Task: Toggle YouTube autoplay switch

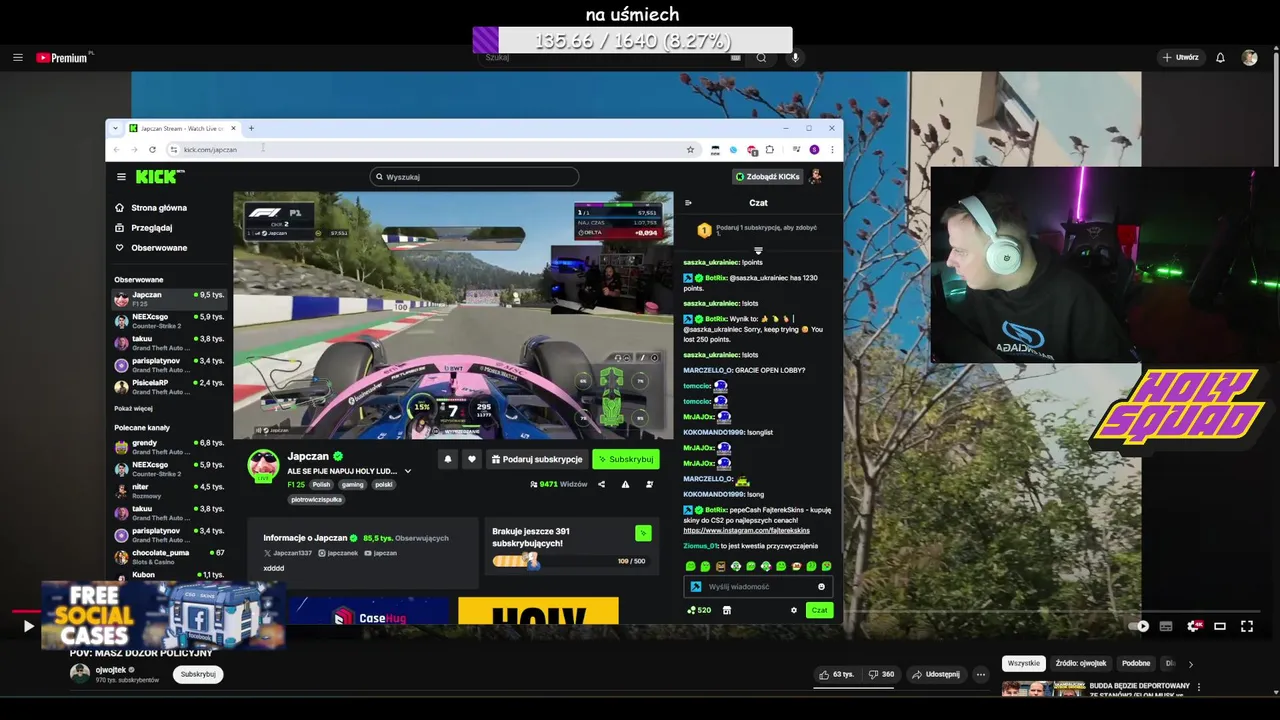Action: [x=1138, y=626]
